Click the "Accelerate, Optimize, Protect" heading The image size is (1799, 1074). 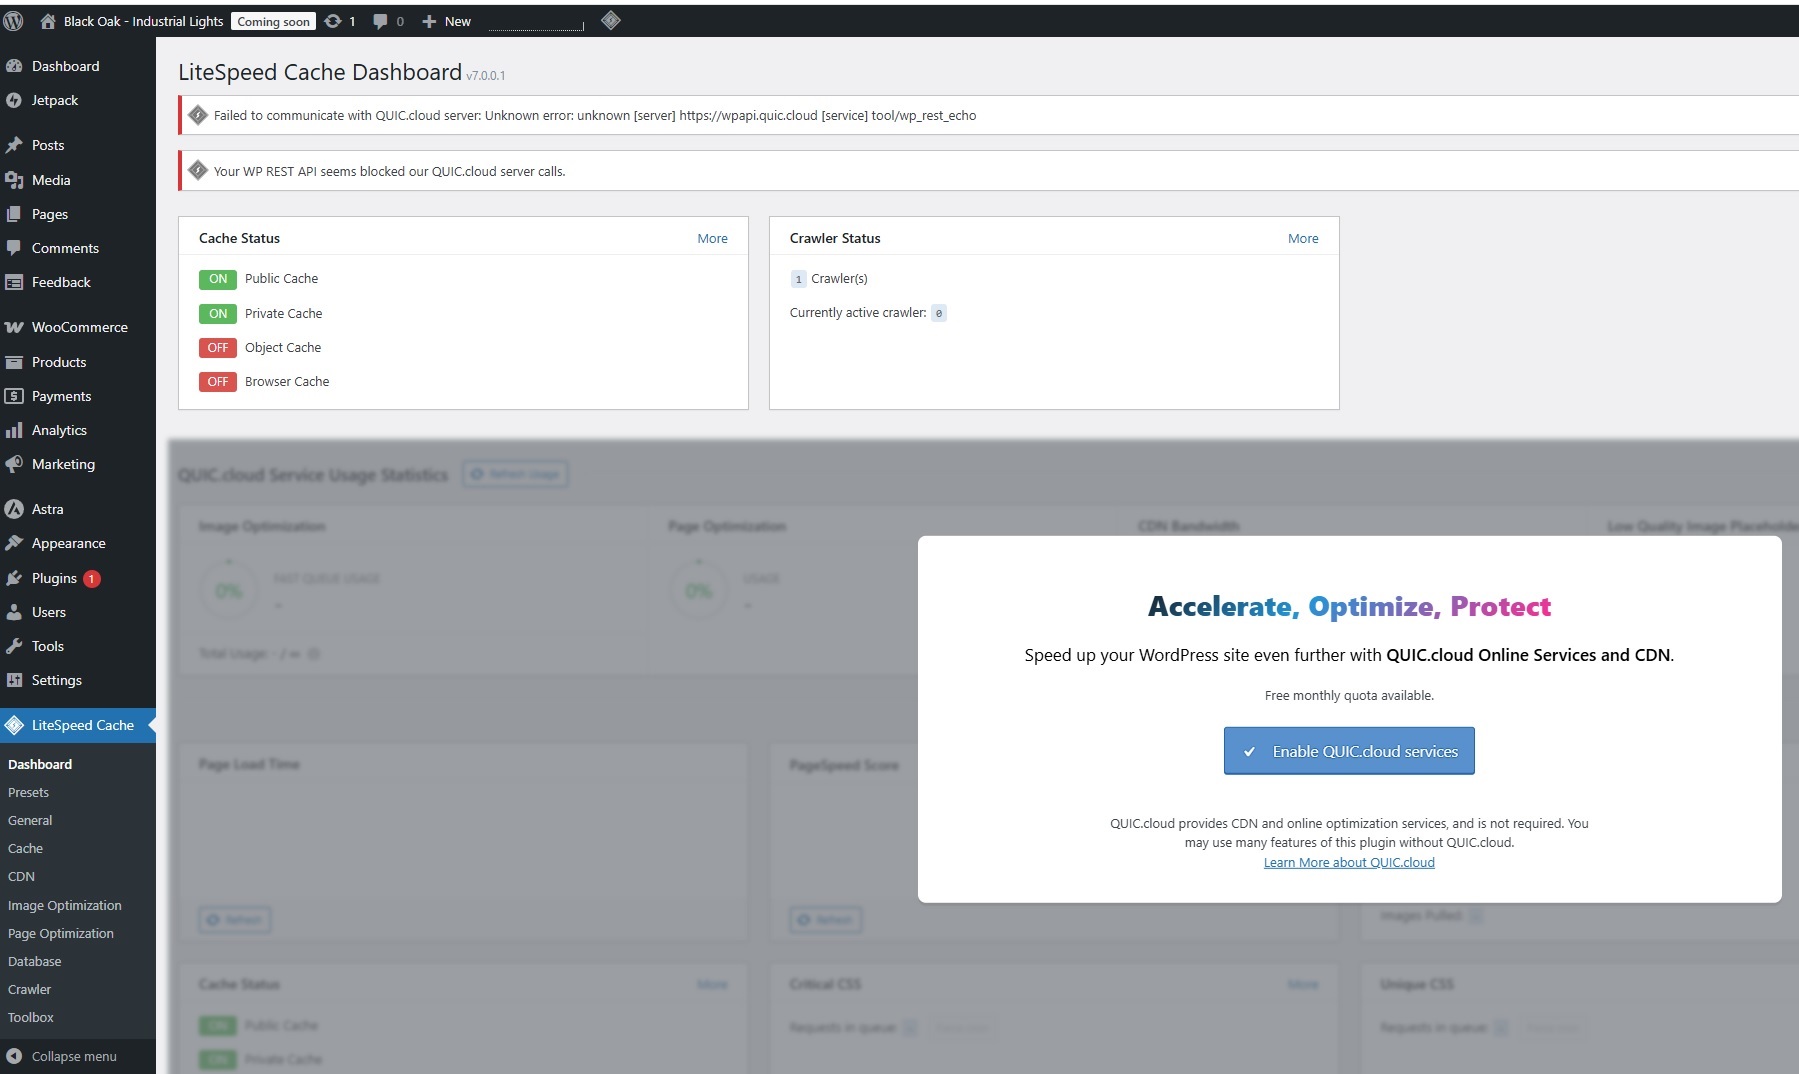click(x=1349, y=607)
